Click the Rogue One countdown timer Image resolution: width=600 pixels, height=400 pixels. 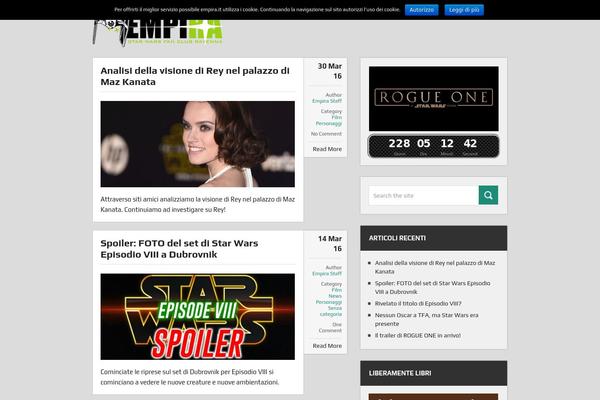coord(434,146)
